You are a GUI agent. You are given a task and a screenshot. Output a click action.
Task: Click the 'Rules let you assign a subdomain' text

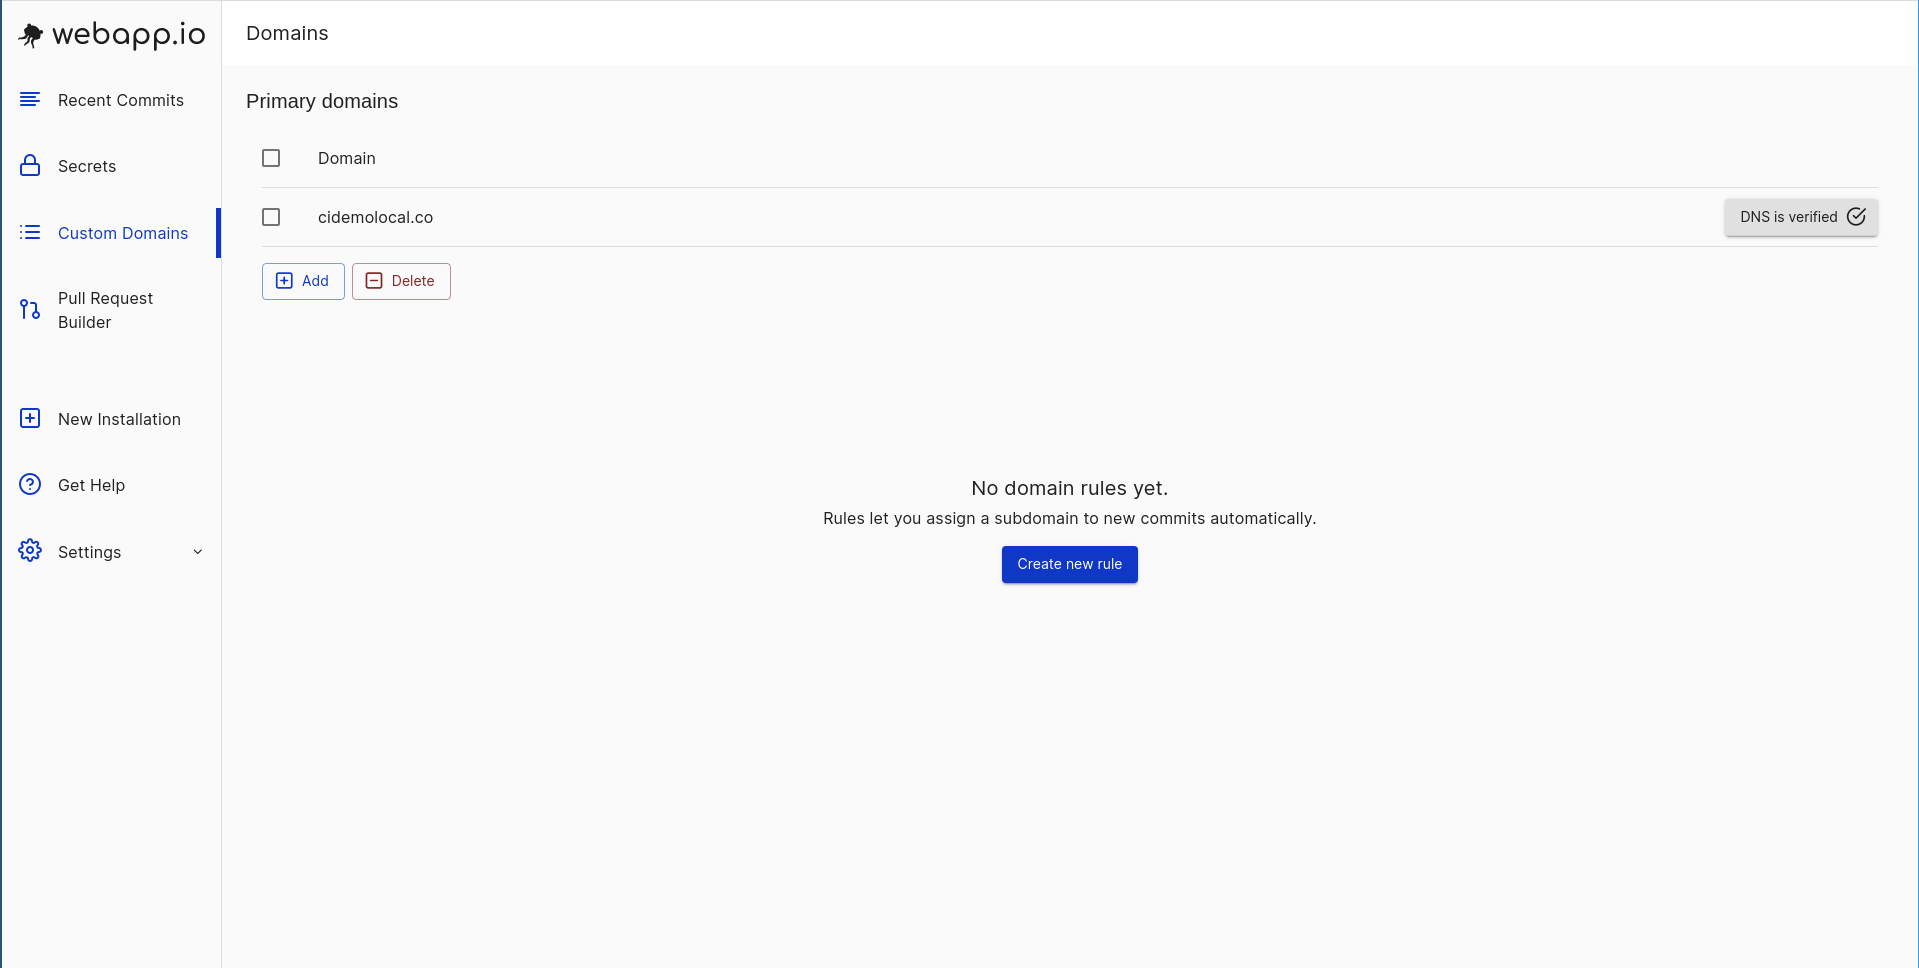click(x=1069, y=518)
